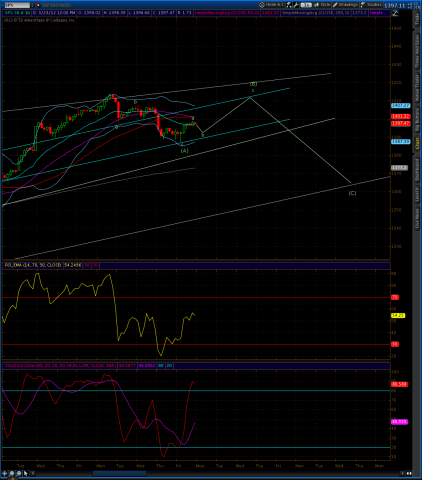Click the (B) wave label on the chart

pyautogui.click(x=254, y=84)
